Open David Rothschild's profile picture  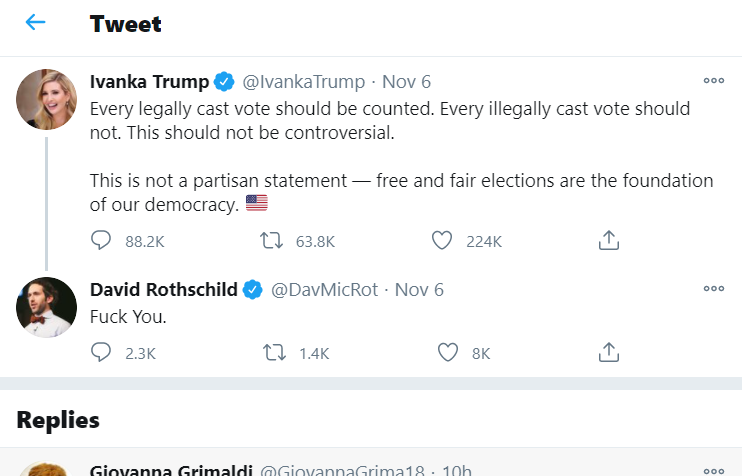point(46,308)
